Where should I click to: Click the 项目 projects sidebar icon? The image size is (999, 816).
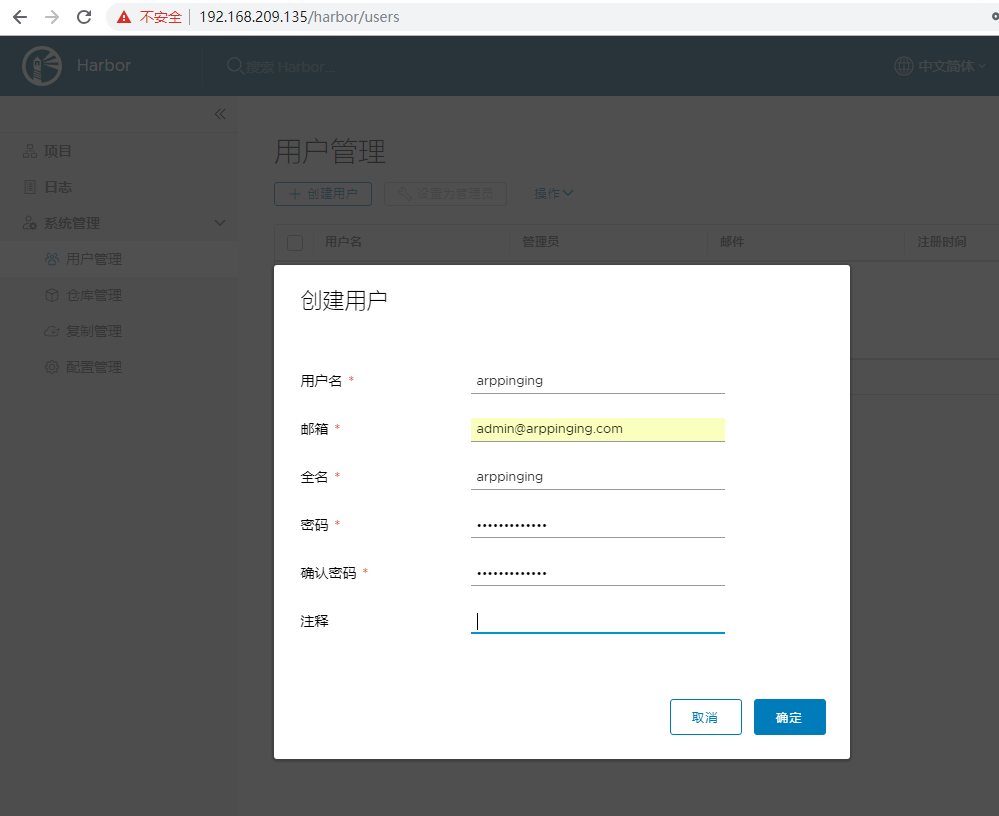coord(30,151)
